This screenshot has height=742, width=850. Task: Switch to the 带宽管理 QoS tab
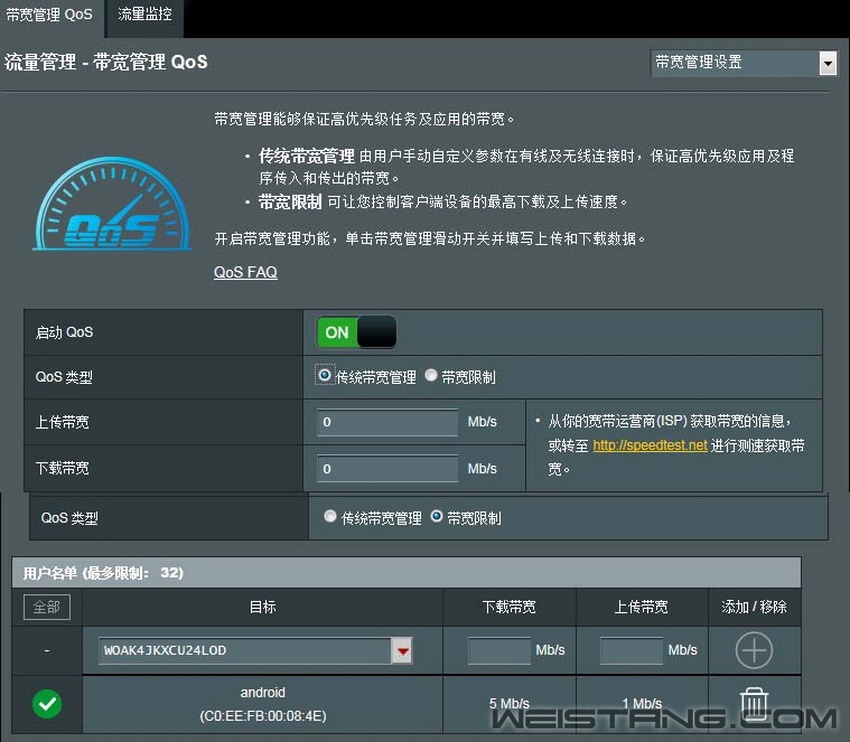[49, 15]
